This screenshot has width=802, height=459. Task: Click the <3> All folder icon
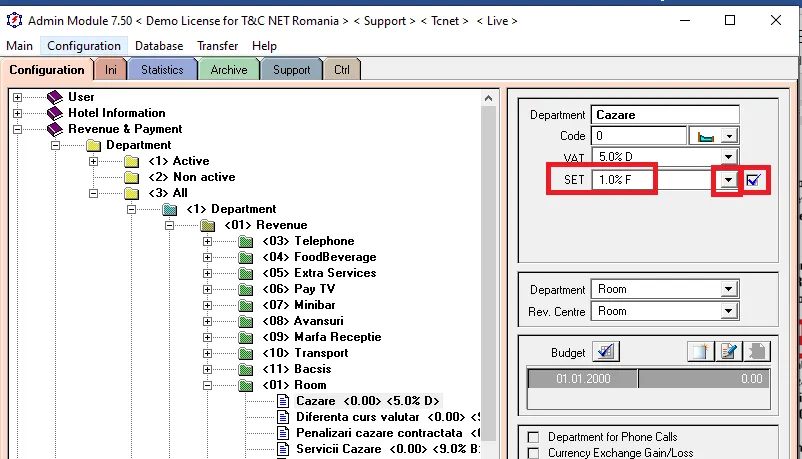131,193
